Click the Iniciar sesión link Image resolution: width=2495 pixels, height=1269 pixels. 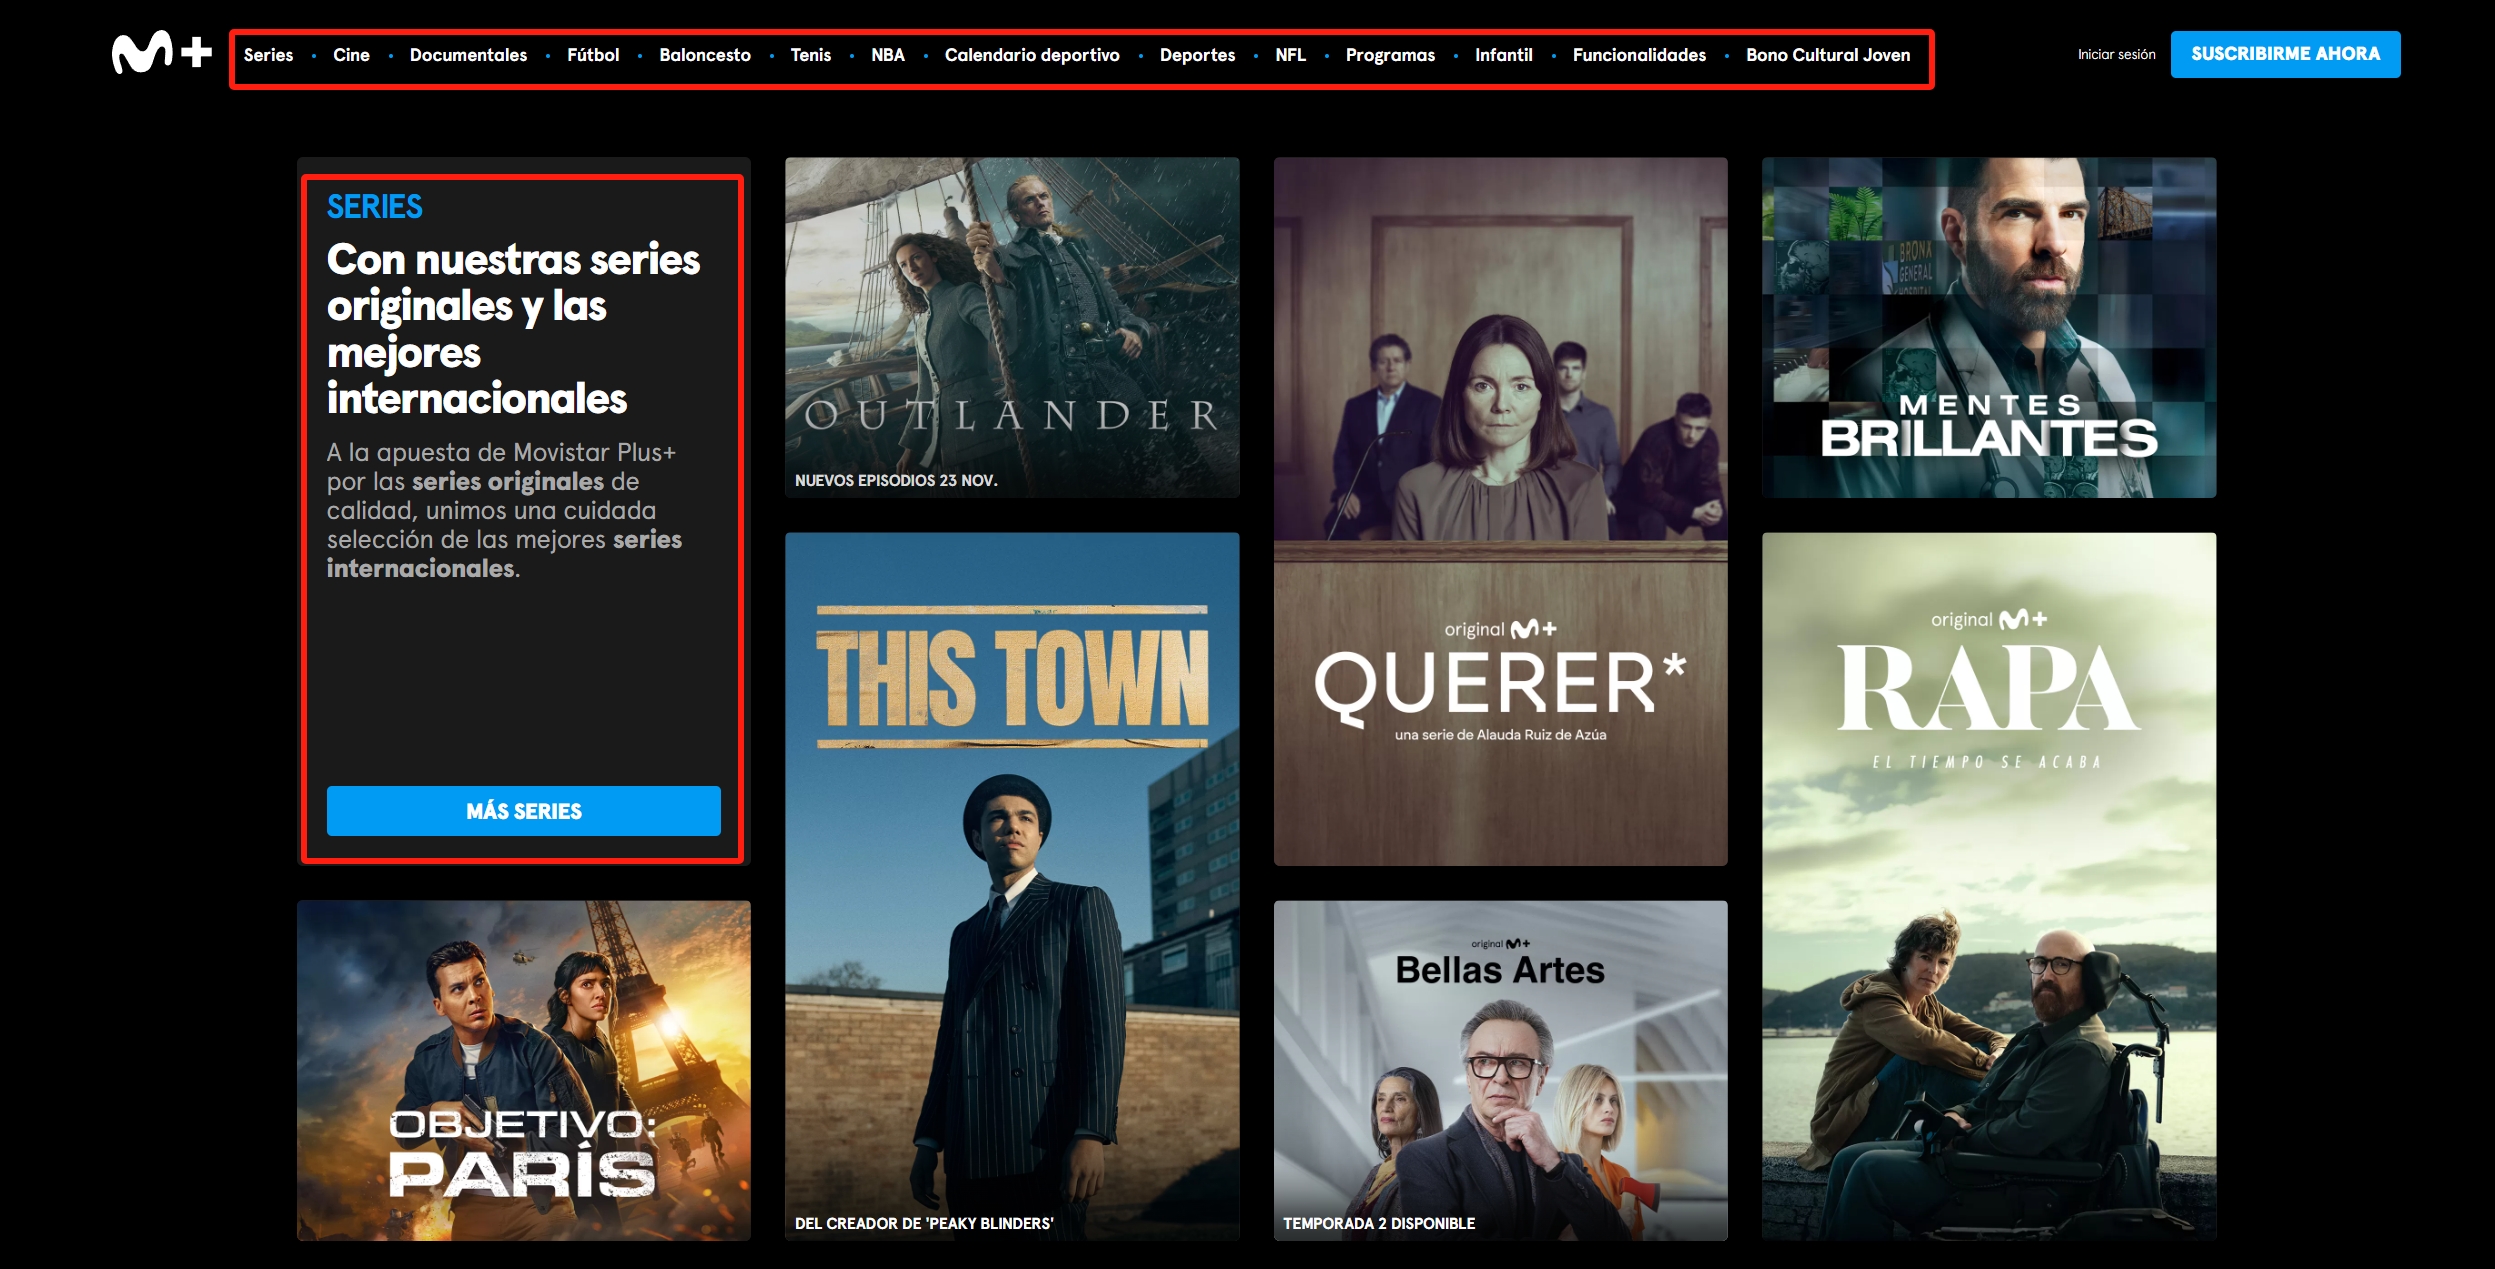[x=2112, y=53]
